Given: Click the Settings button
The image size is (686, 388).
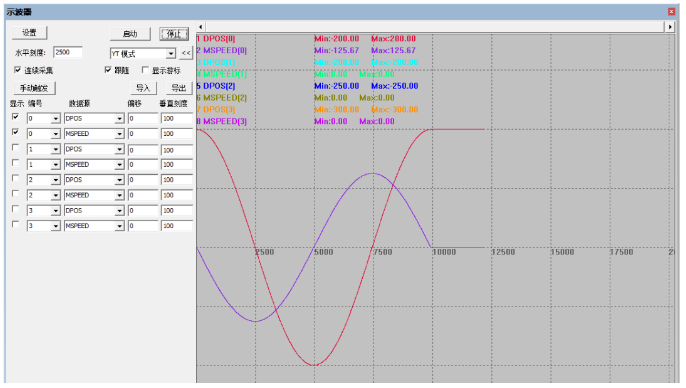Looking at the screenshot, I should pos(29,33).
